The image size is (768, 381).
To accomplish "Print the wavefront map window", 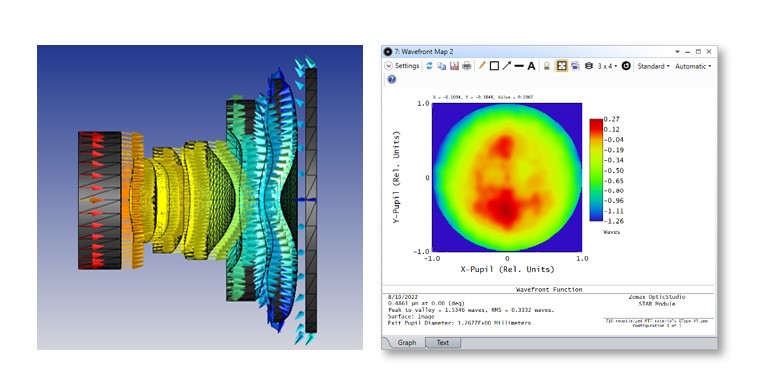I will click(x=466, y=66).
